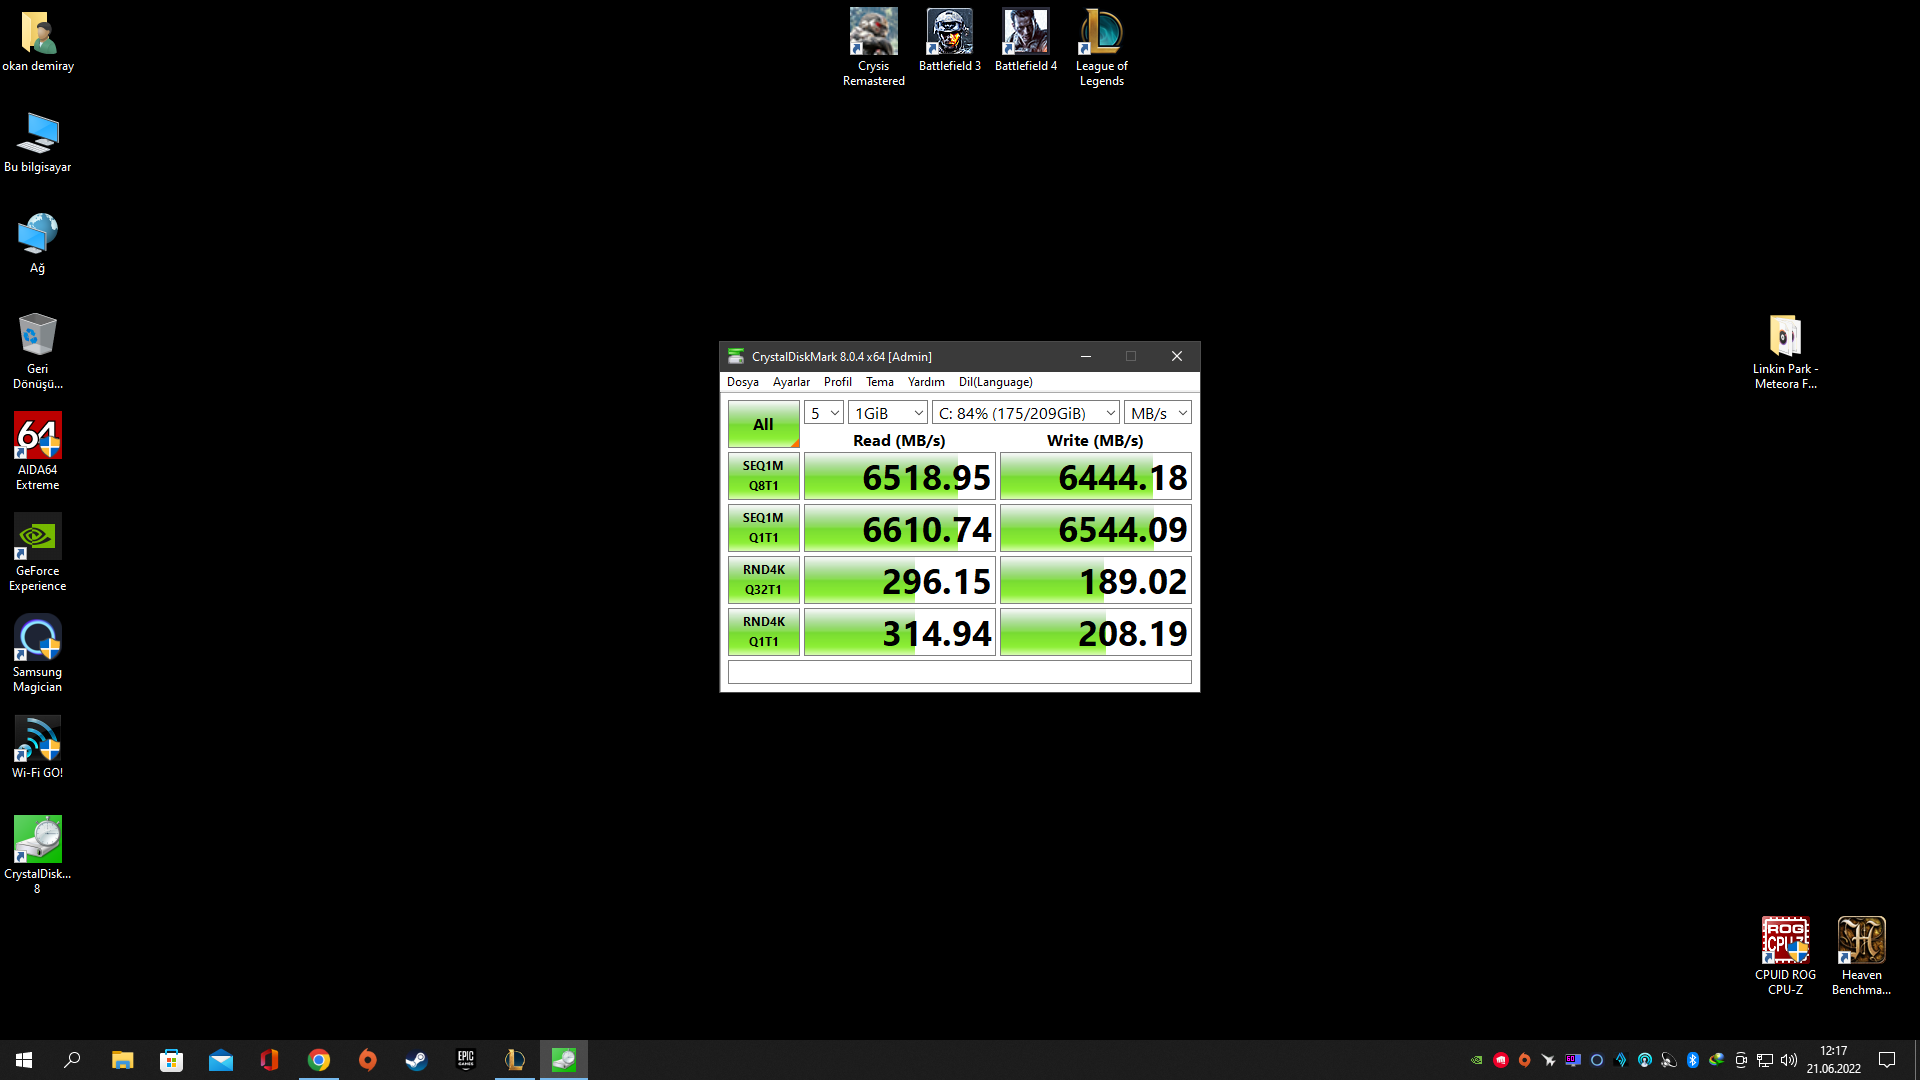Click the green All button
The height and width of the screenshot is (1080, 1920).
pyautogui.click(x=763, y=424)
